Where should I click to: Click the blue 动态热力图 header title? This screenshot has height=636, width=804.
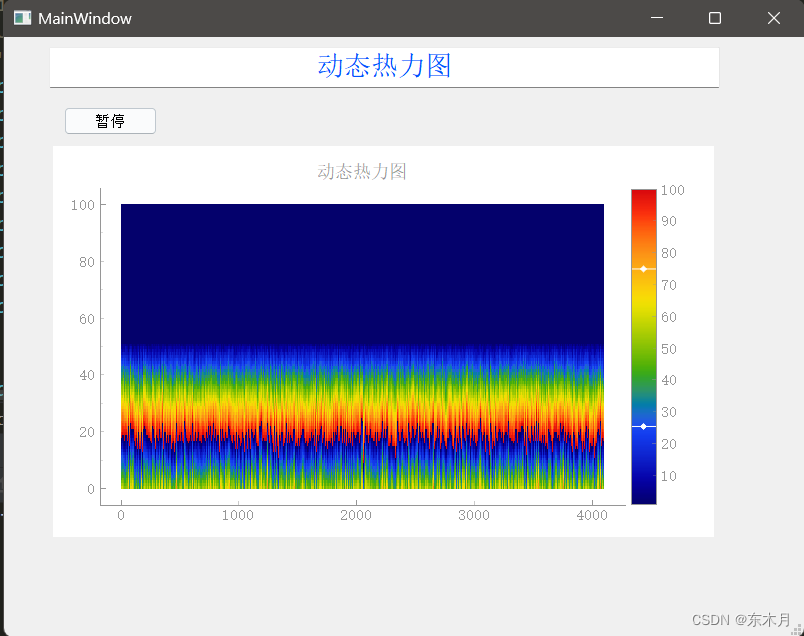385,66
